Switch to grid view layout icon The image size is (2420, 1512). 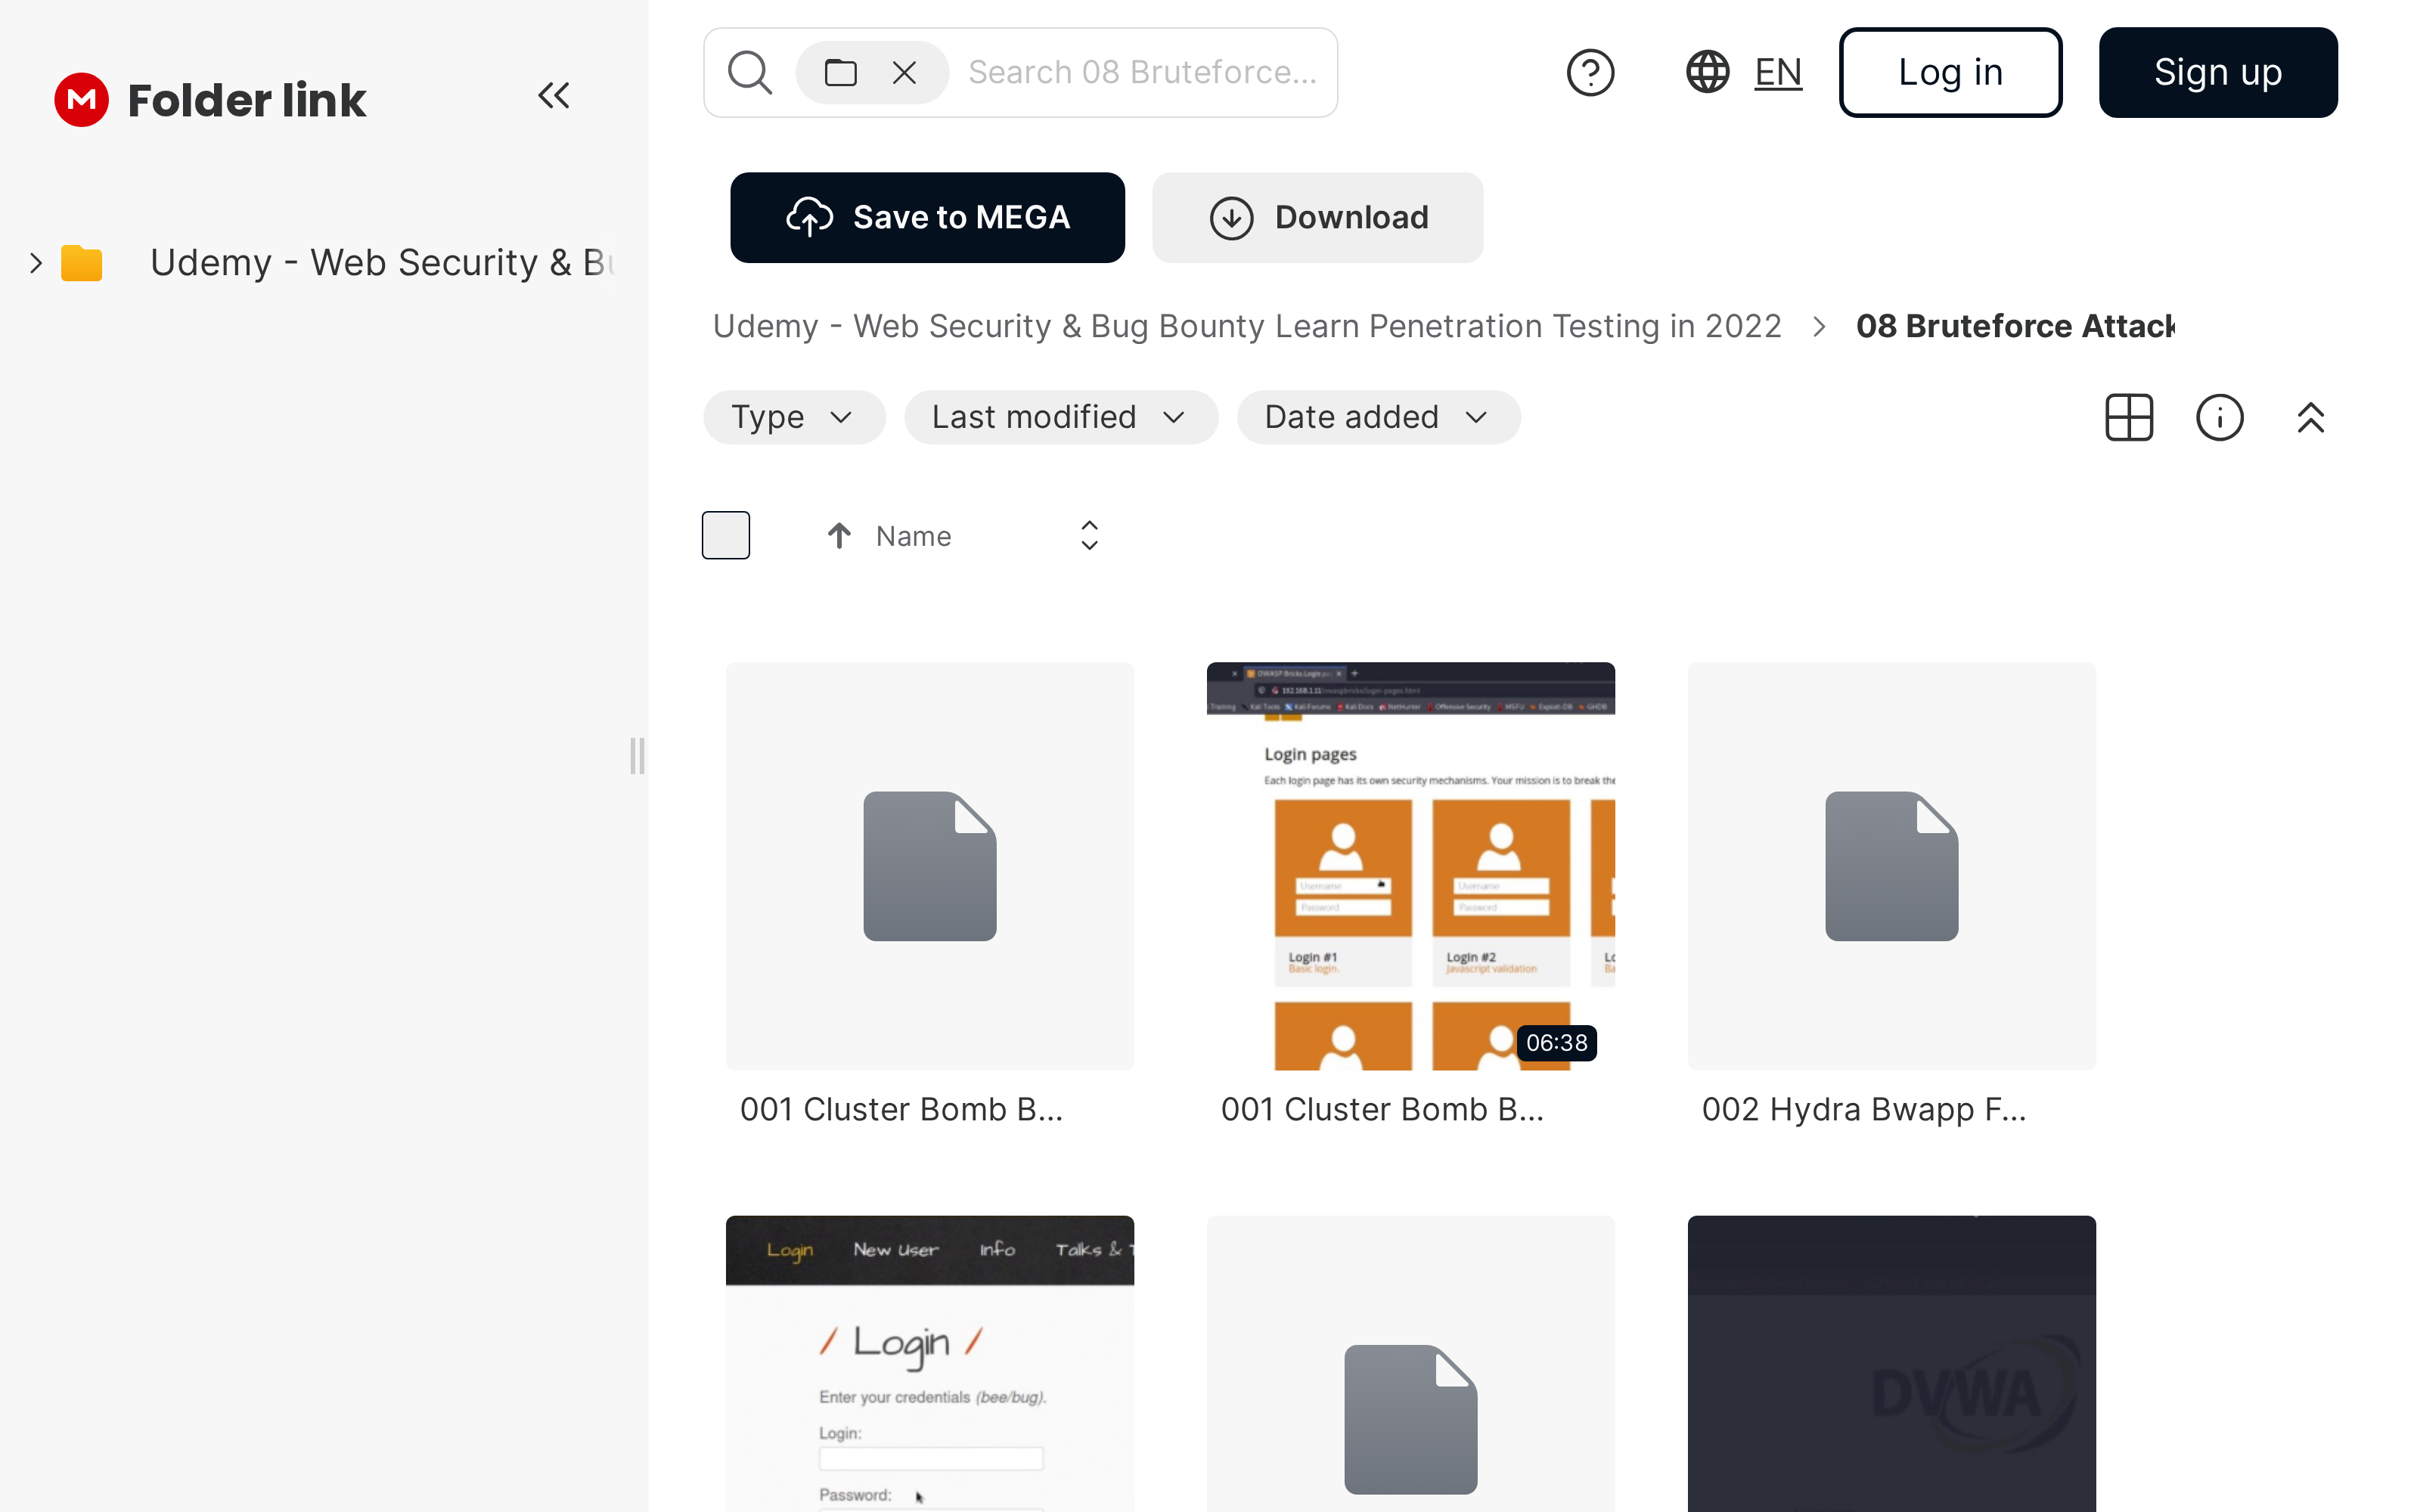pyautogui.click(x=2129, y=417)
